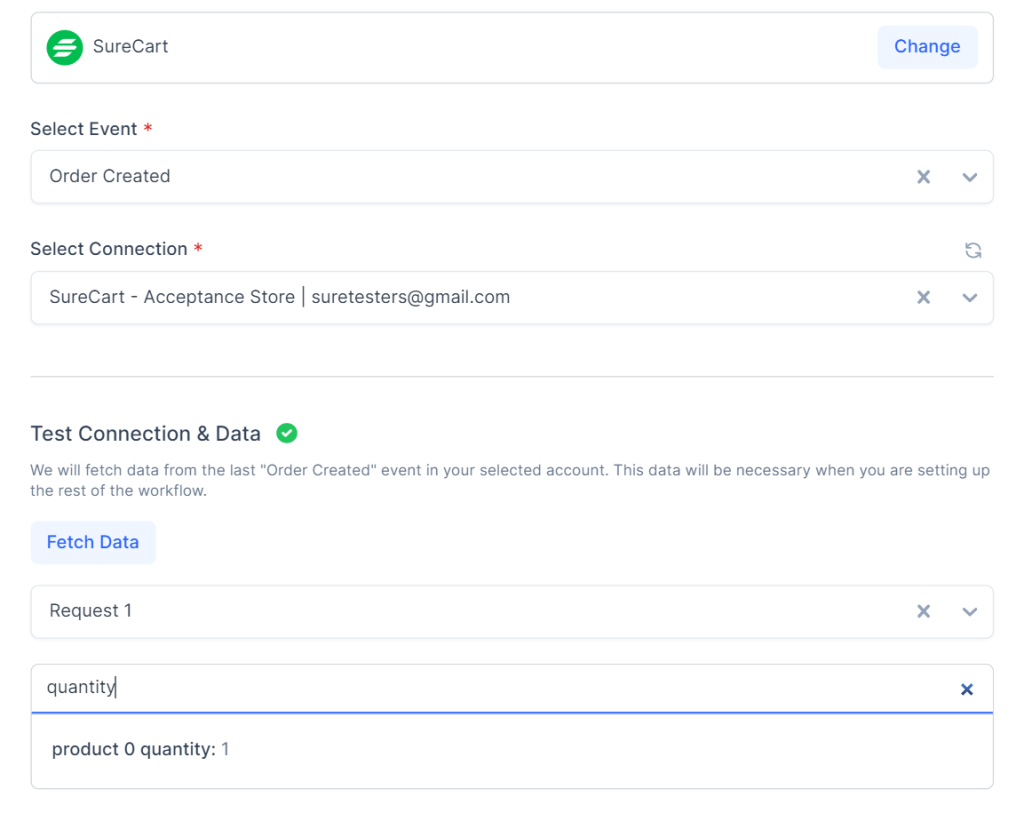Select the product 0 quantity result
This screenshot has height=813, width=1024.
click(141, 749)
